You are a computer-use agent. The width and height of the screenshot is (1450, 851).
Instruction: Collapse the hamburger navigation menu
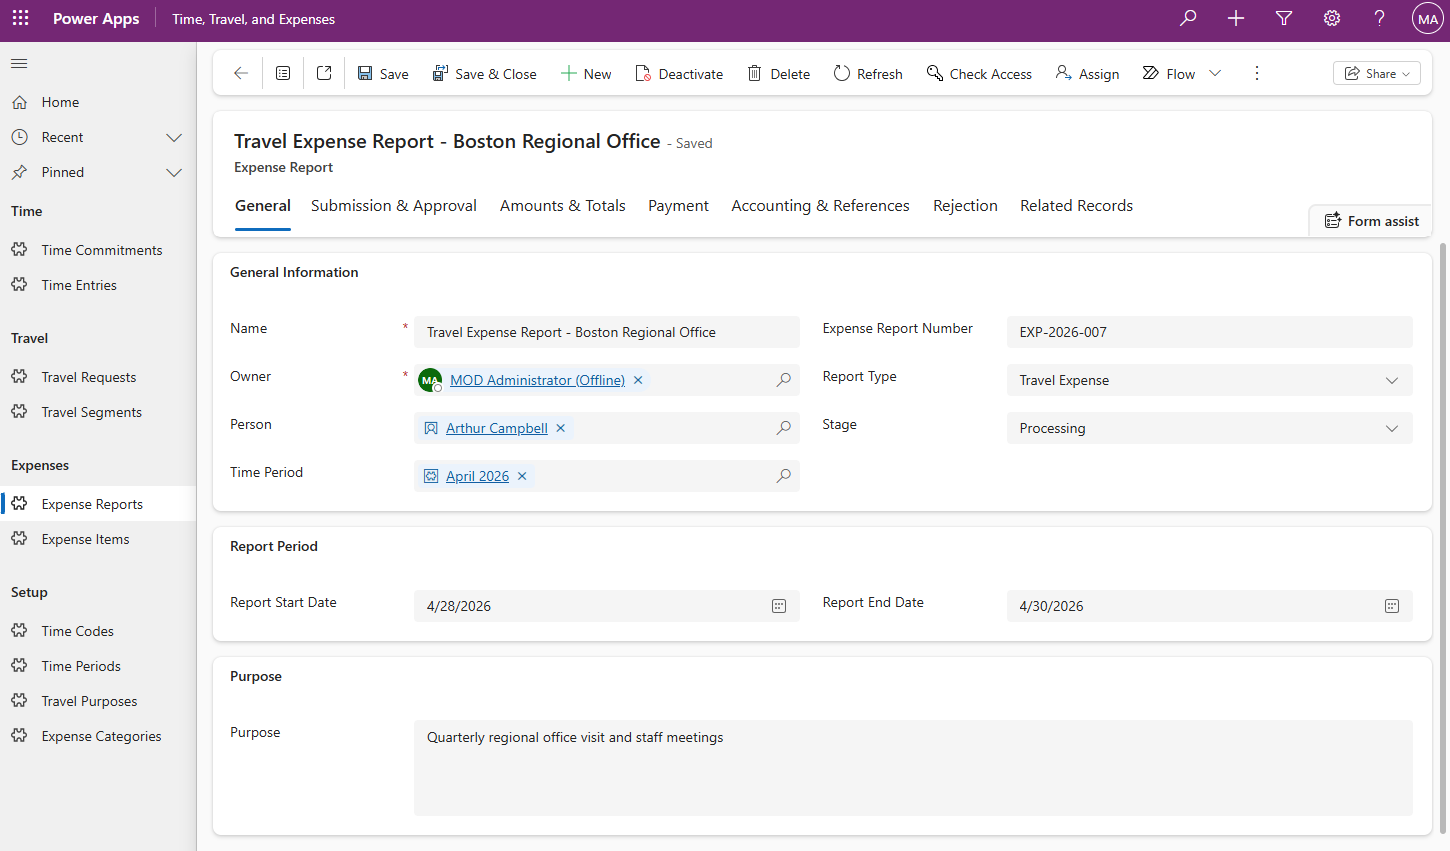(19, 64)
